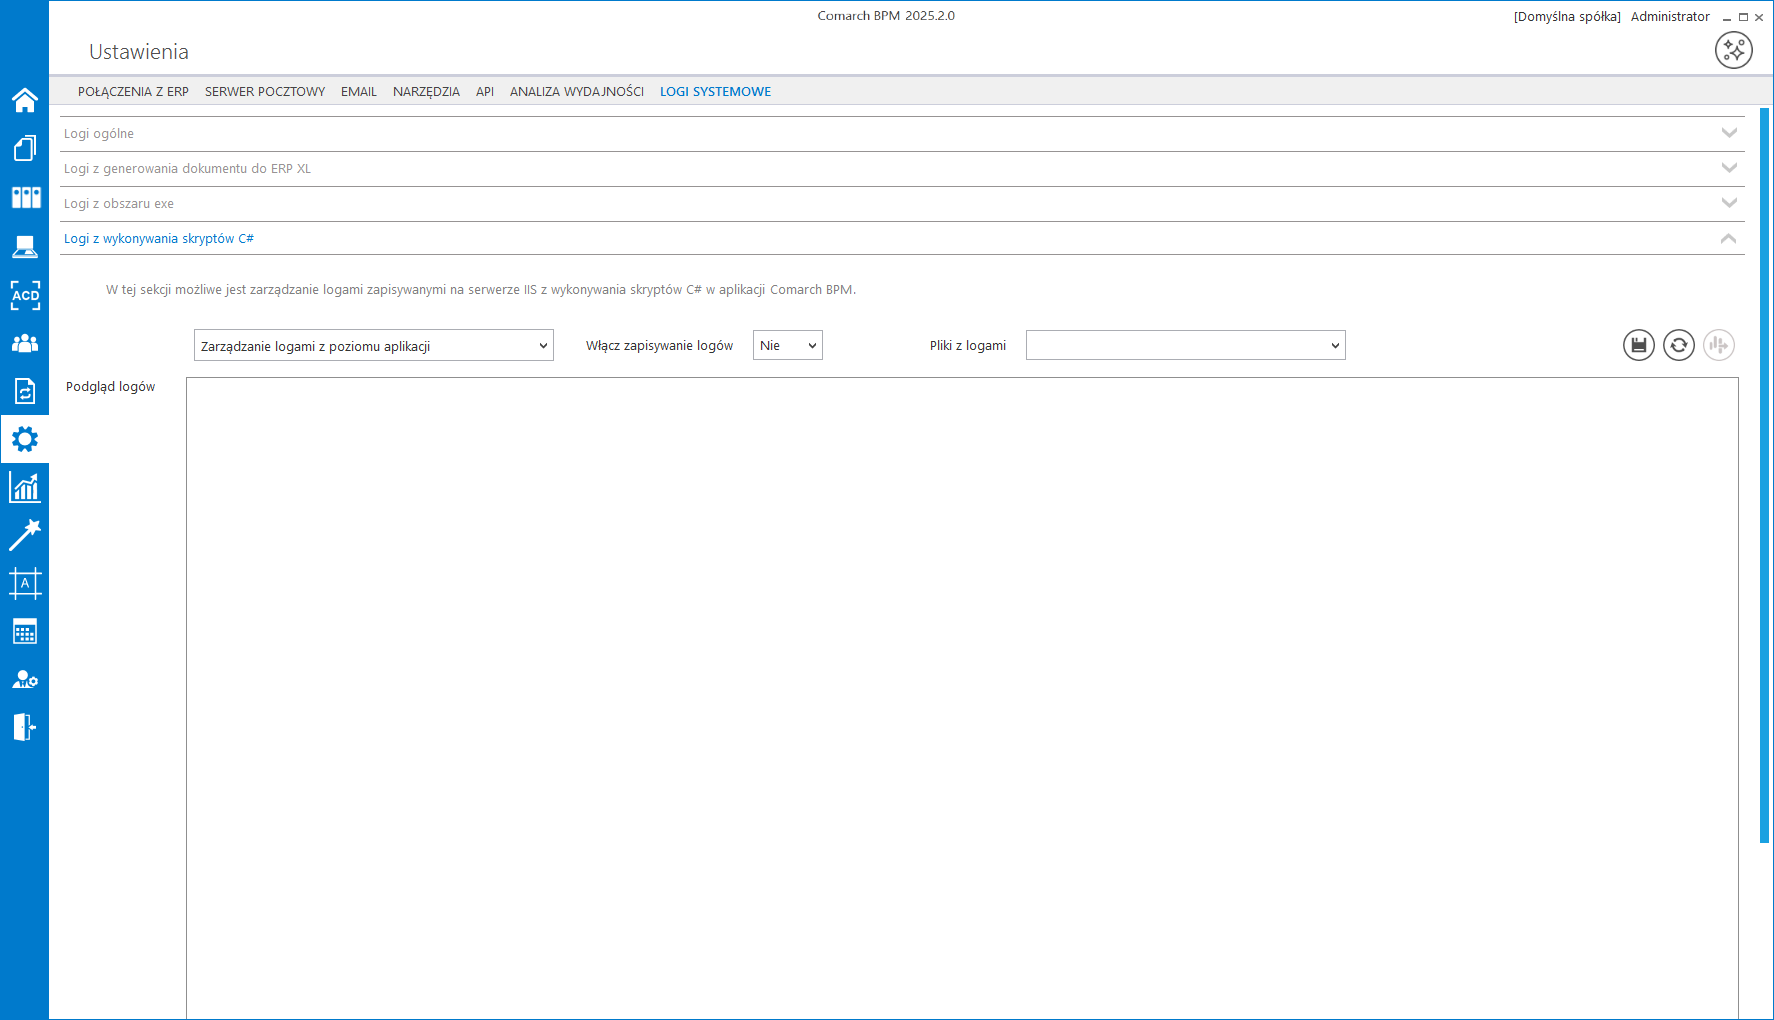The image size is (1774, 1020).
Task: Click the Administrator user label
Action: click(1670, 16)
